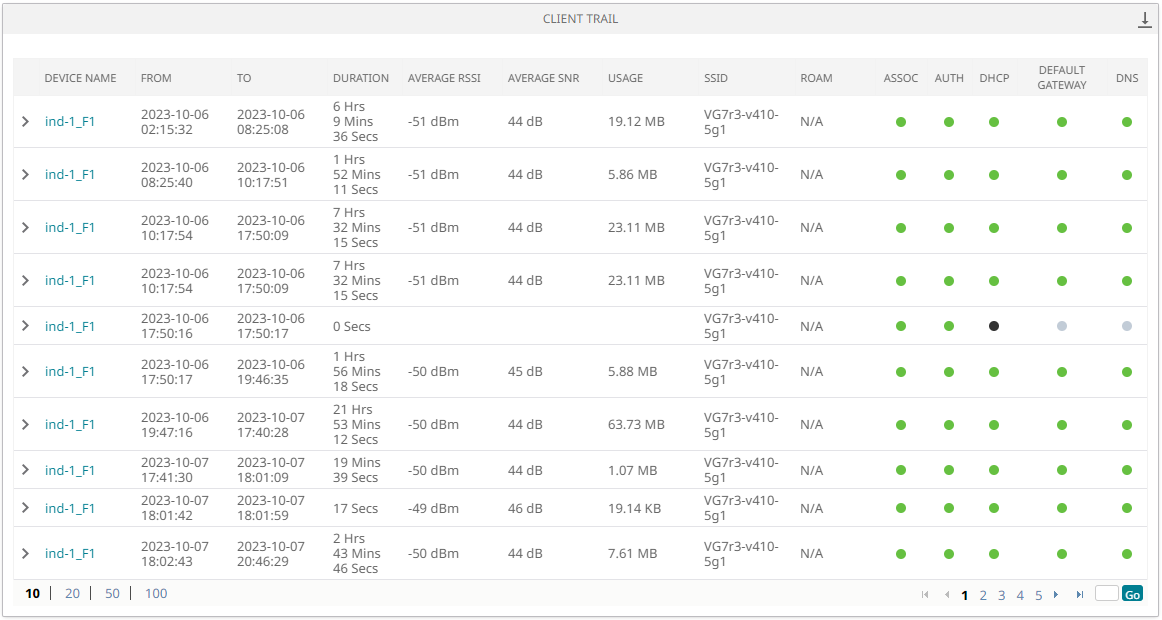The image size is (1162, 620).
Task: Switch page size to 50 rows
Action: (112, 593)
